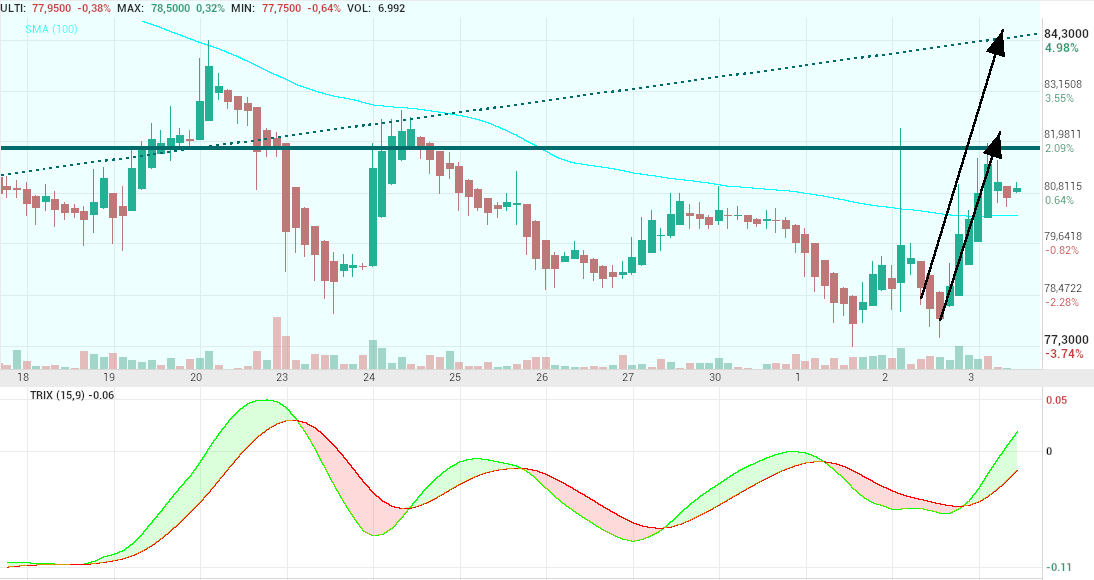Screen dimensions: 1094x580
Task: Select the 81,9811 price axis label
Action: click(x=1063, y=134)
